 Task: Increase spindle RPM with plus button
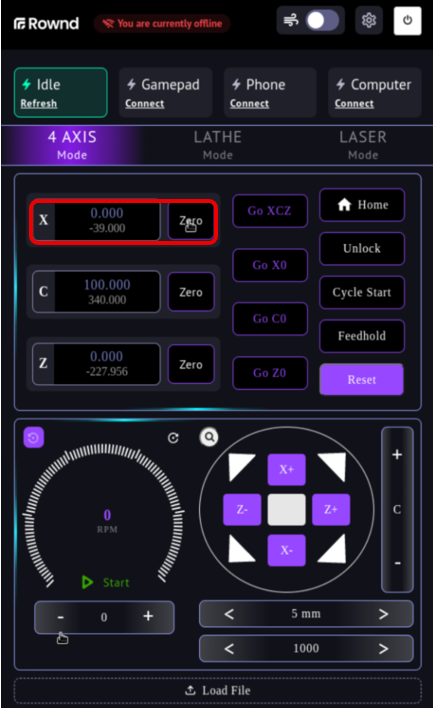[148, 616]
